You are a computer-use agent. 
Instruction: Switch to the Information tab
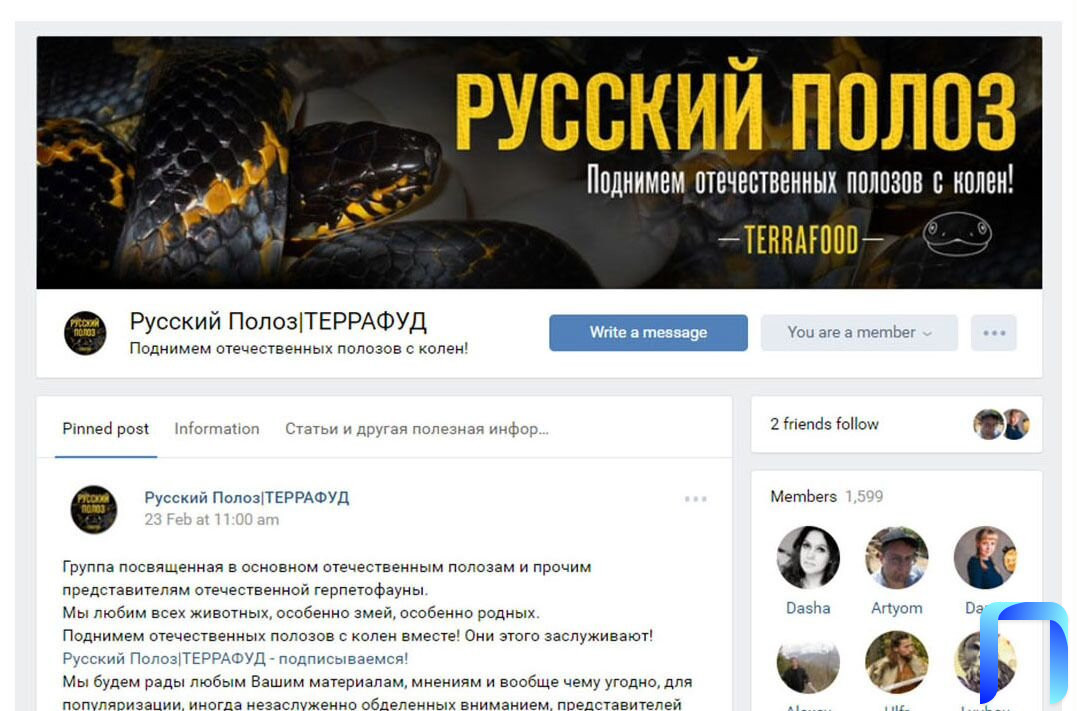[216, 429]
